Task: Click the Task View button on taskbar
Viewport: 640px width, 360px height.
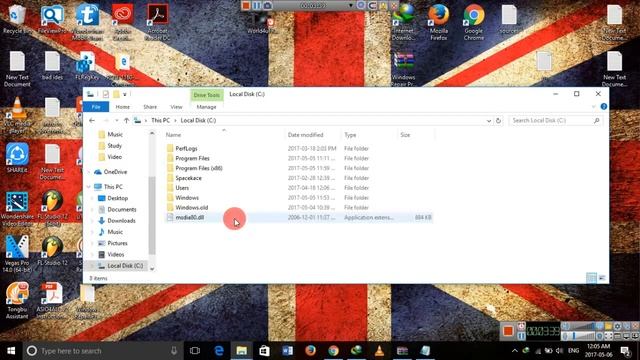Action: pos(195,351)
